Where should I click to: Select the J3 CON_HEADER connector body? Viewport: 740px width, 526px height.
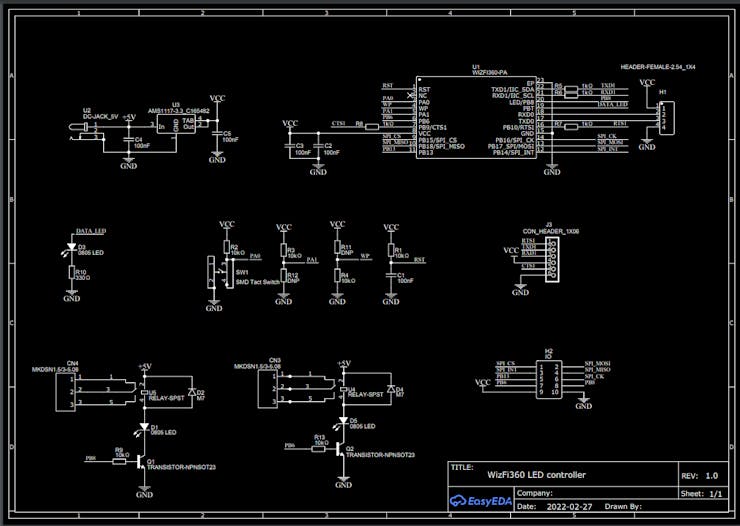click(553, 259)
